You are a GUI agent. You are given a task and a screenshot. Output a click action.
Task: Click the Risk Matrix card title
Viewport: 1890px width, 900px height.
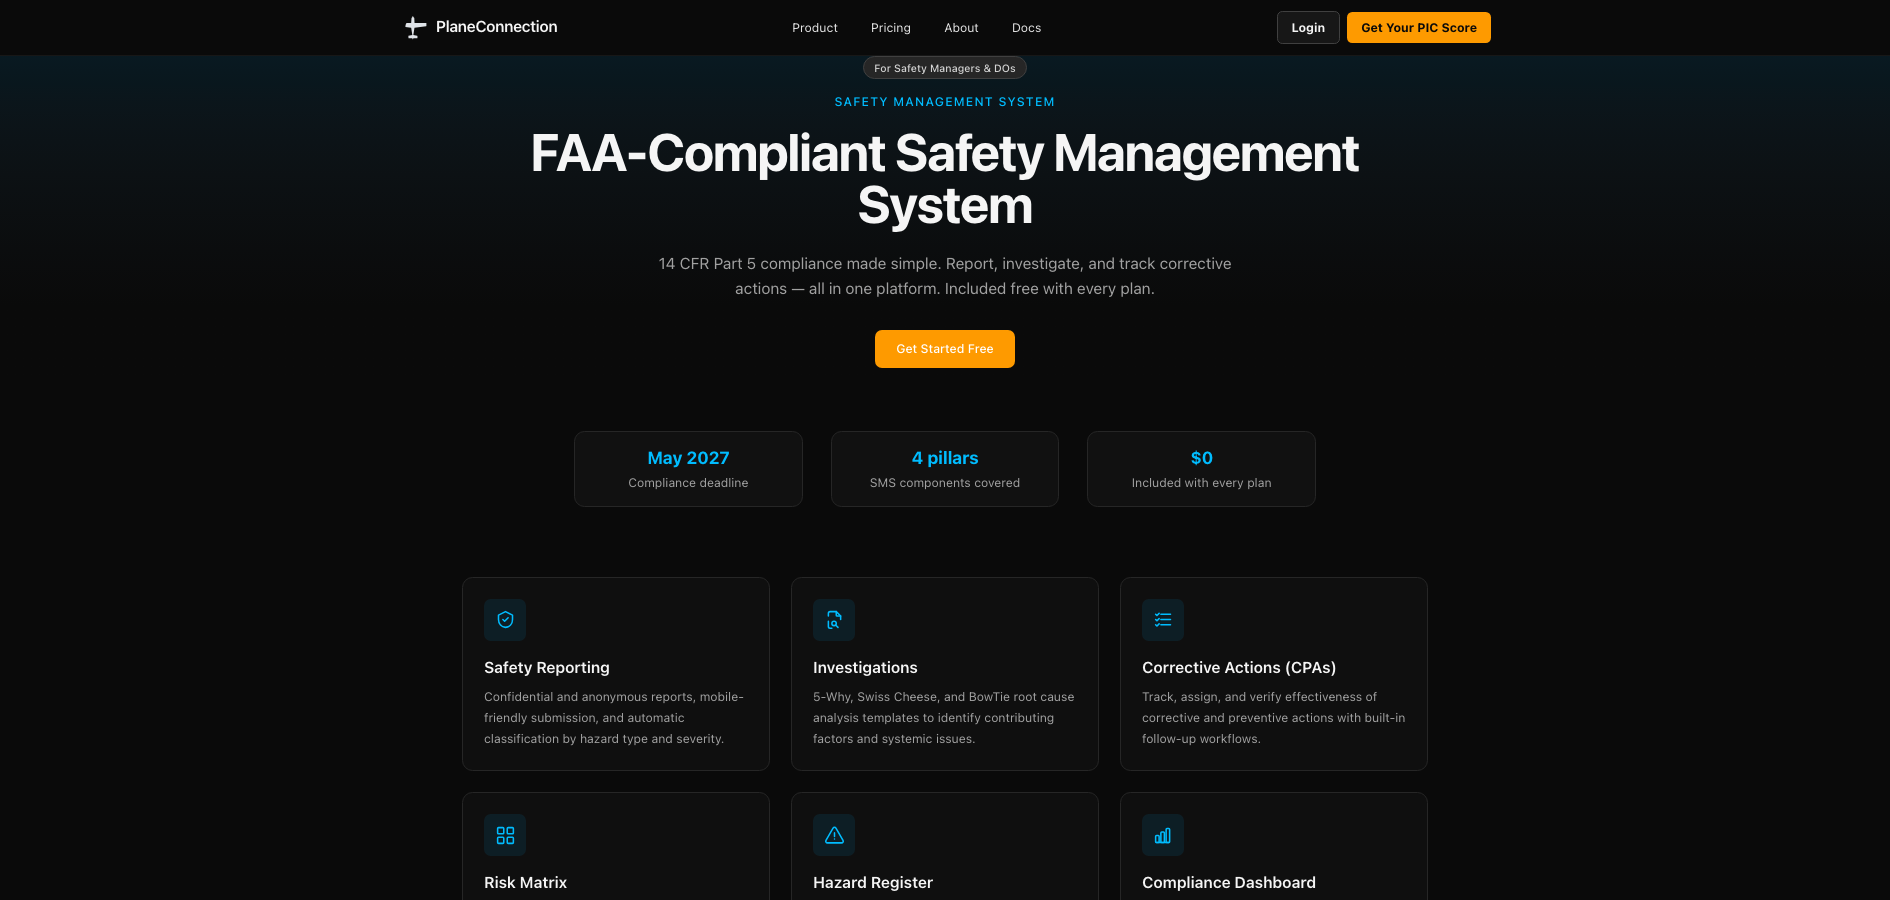525,883
